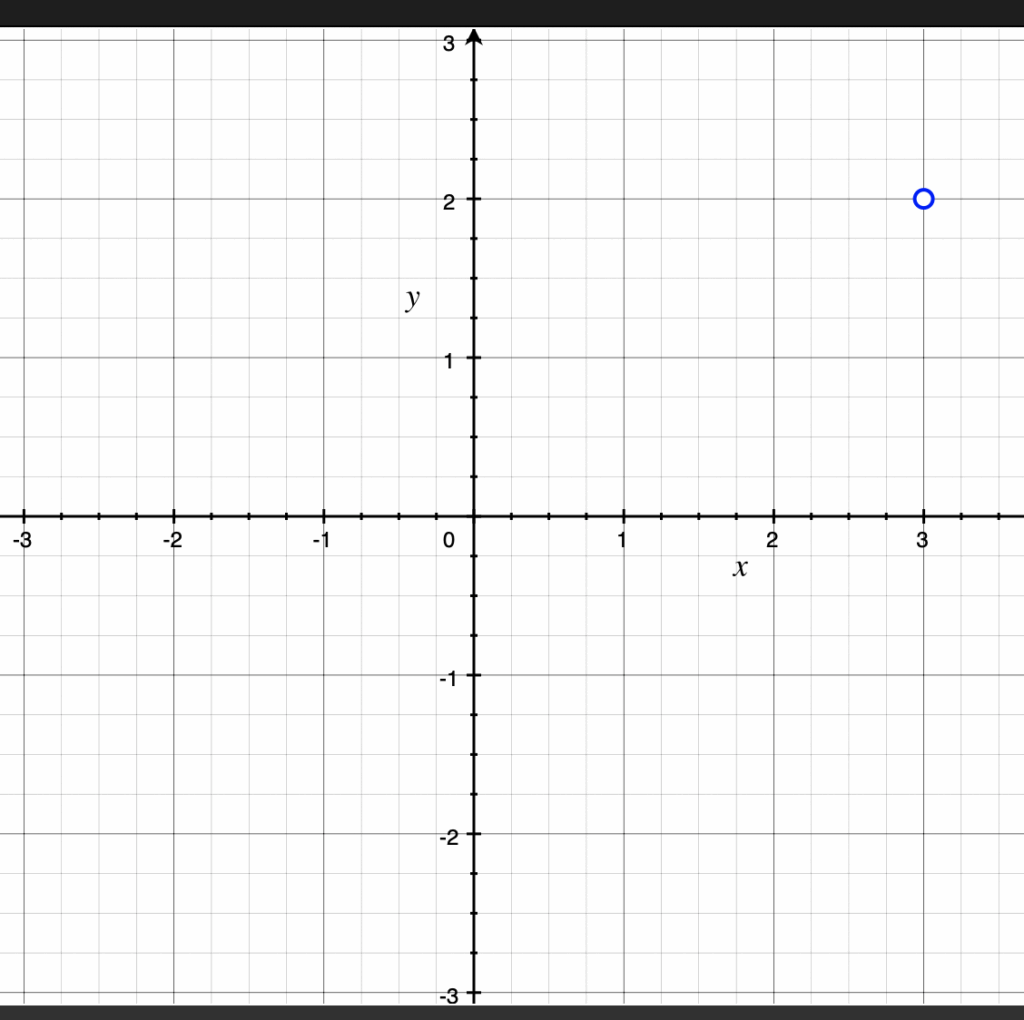Click the arrowhead atop the y-axis

(474, 37)
